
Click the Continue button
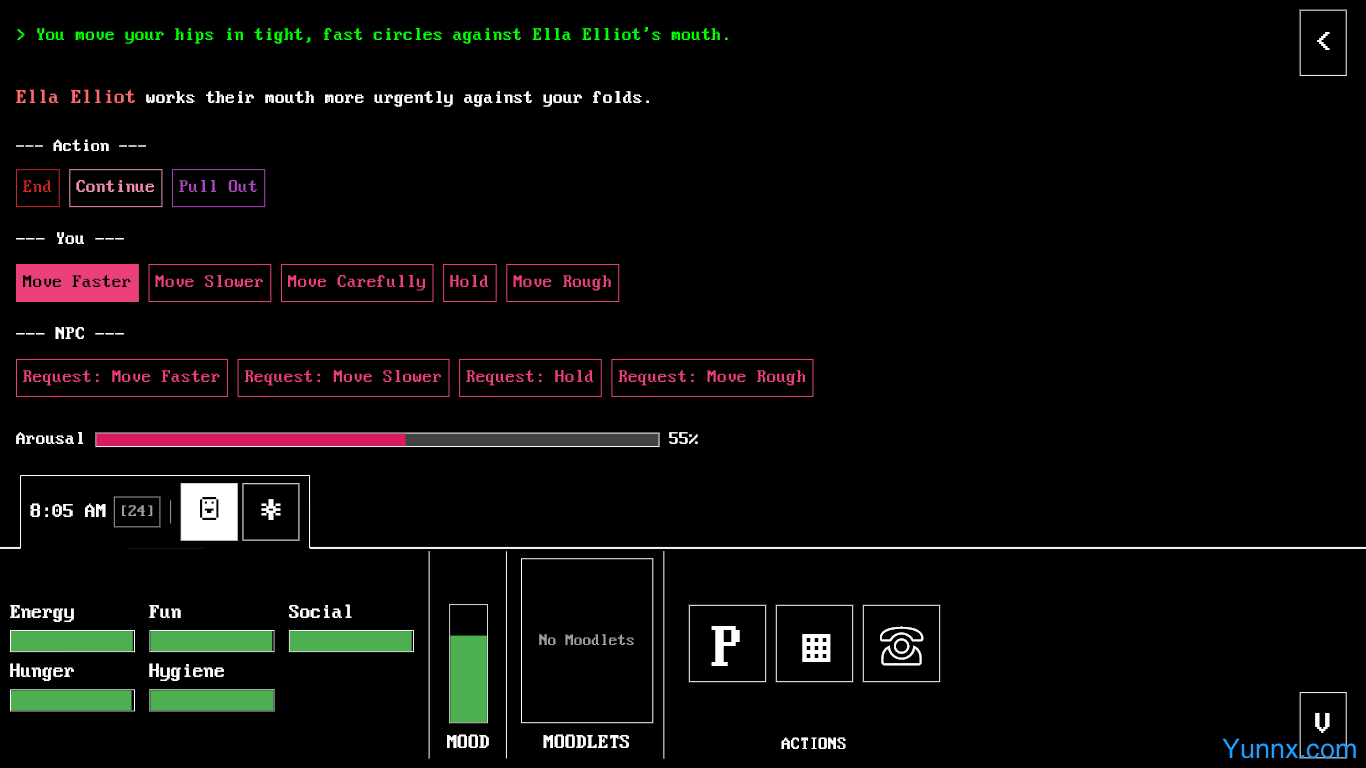point(115,188)
